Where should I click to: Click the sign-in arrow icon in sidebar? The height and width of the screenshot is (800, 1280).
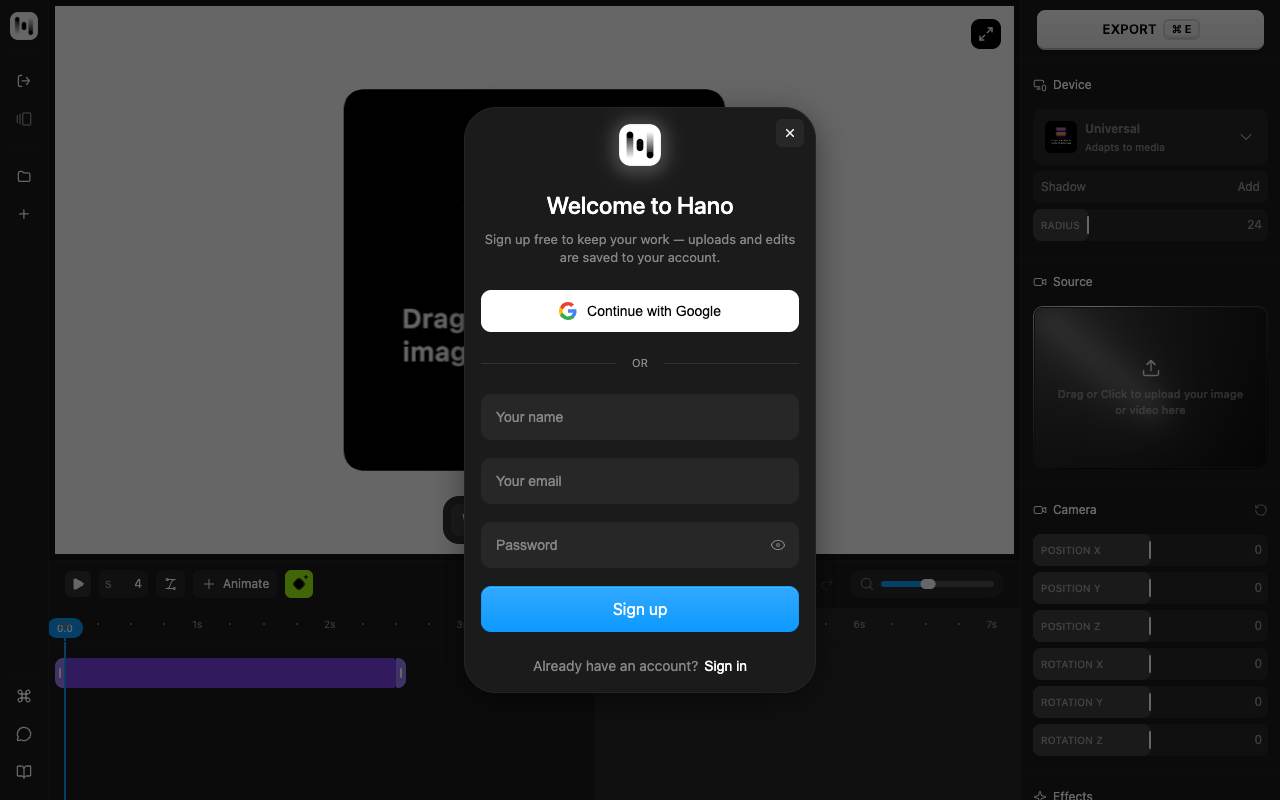pos(24,81)
